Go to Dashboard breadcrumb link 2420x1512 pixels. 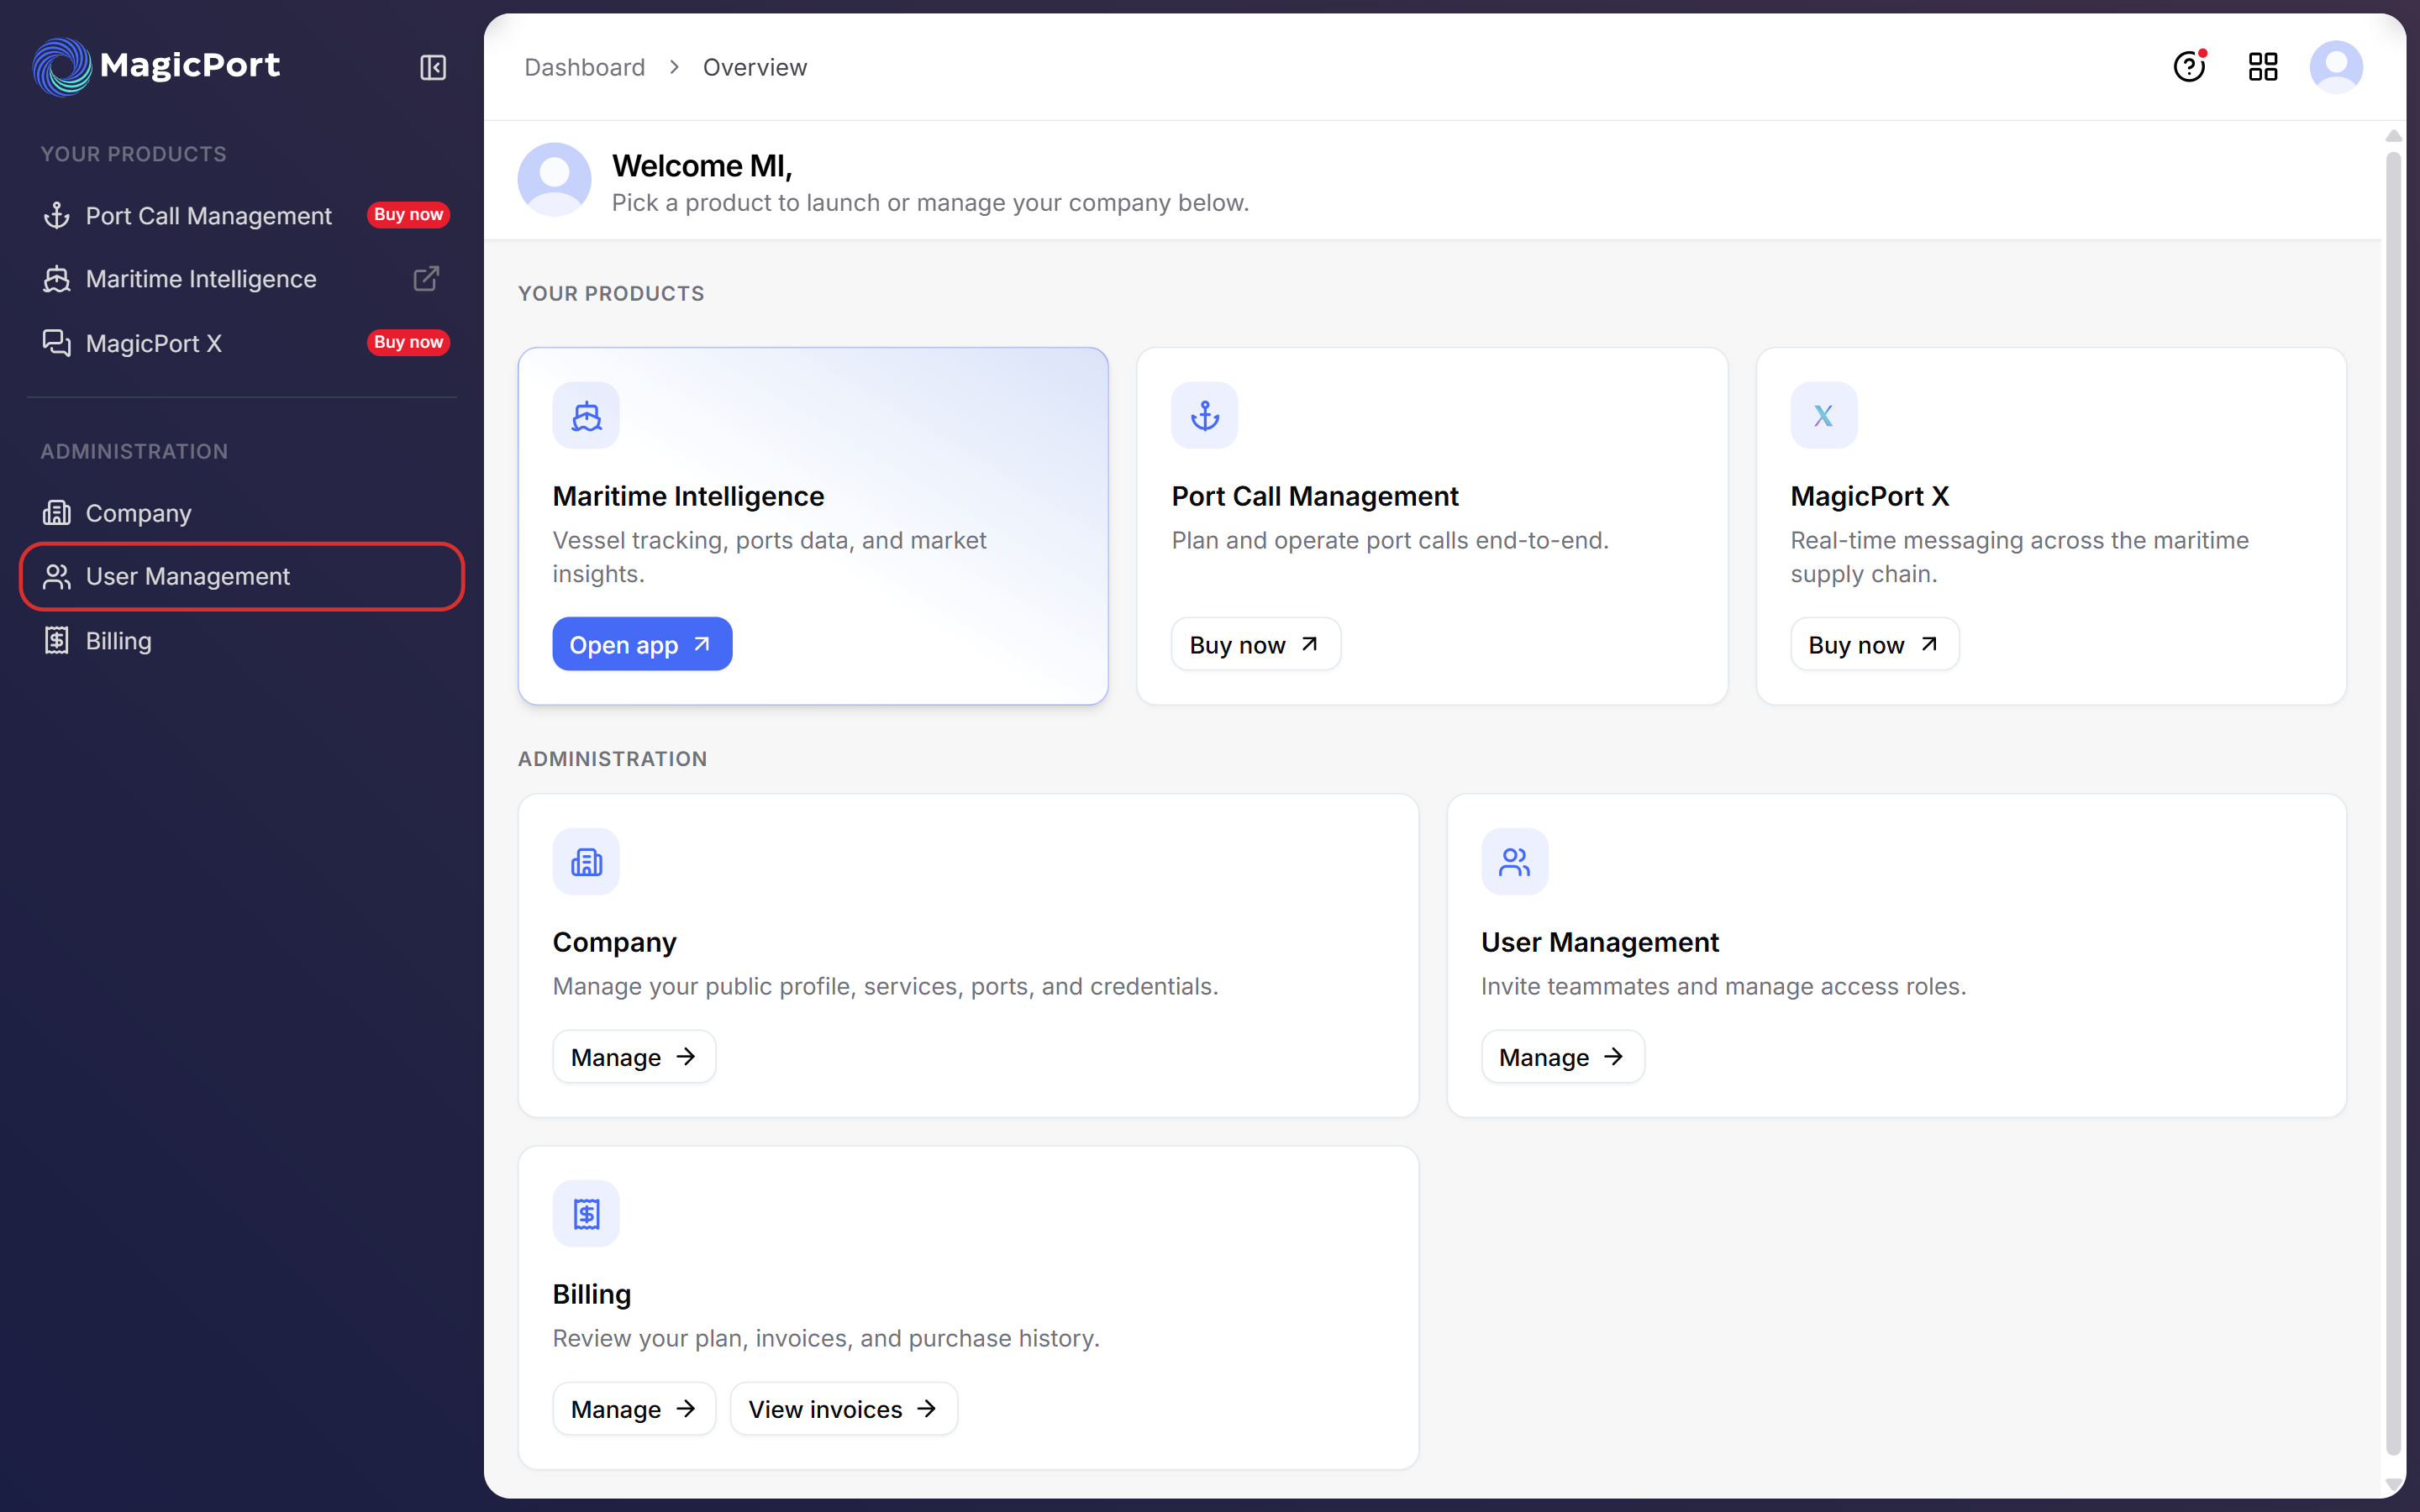[x=584, y=67]
